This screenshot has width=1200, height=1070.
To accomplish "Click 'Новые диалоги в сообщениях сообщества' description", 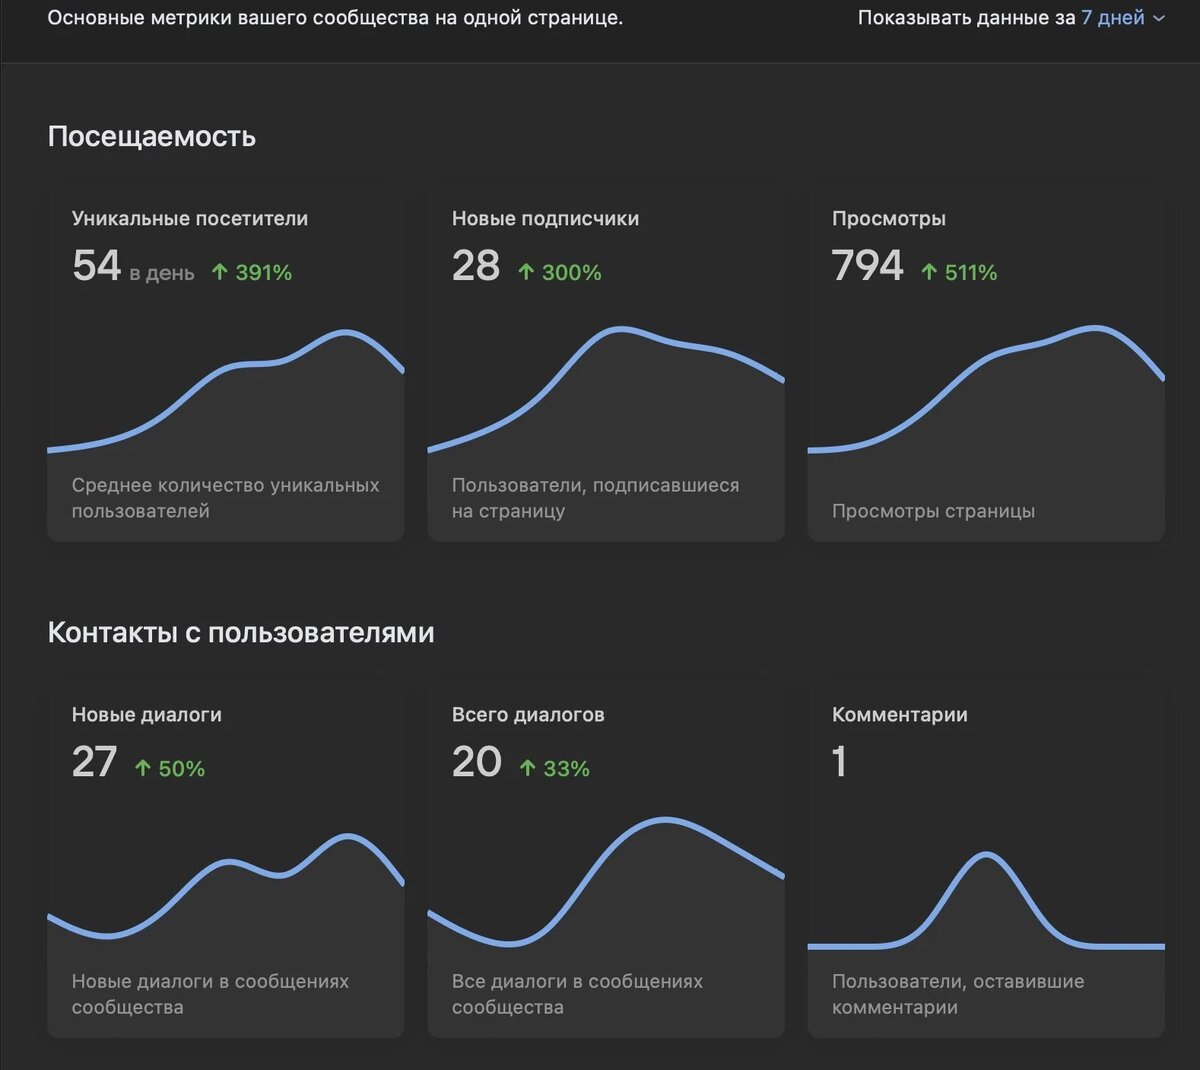I will click(x=210, y=994).
